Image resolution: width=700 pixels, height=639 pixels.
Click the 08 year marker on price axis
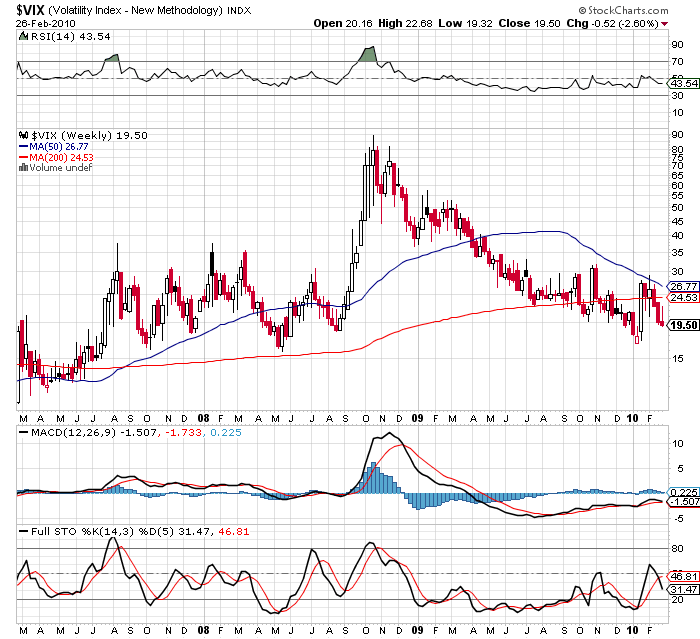[x=203, y=418]
